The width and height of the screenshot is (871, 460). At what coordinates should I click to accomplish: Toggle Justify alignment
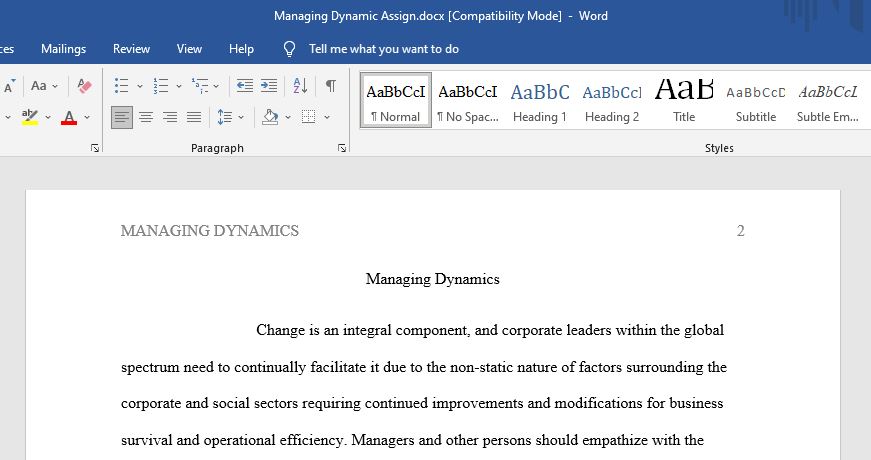[194, 117]
